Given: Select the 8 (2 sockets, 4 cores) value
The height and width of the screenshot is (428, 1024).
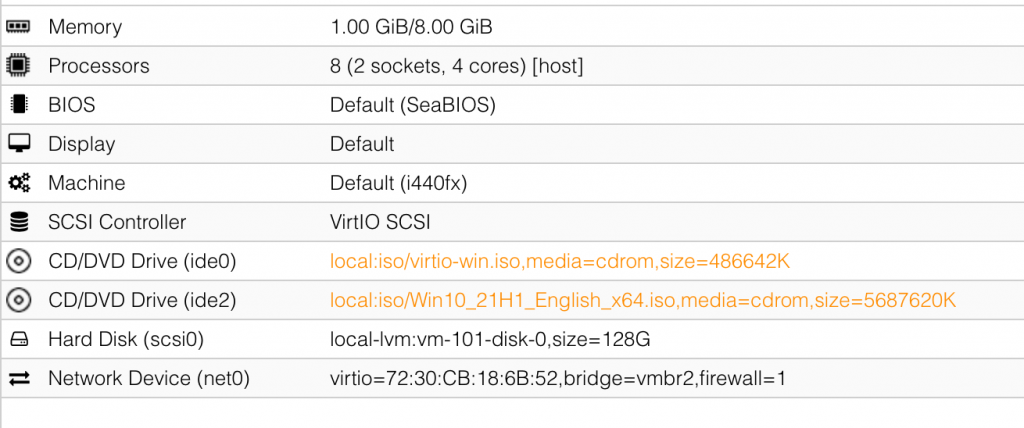Looking at the screenshot, I should coord(456,66).
